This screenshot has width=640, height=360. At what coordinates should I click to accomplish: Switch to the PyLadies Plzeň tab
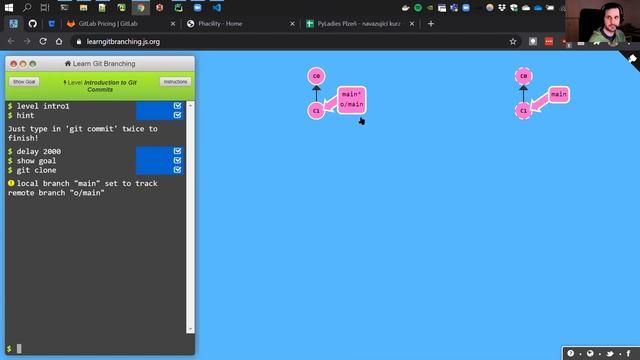point(360,24)
